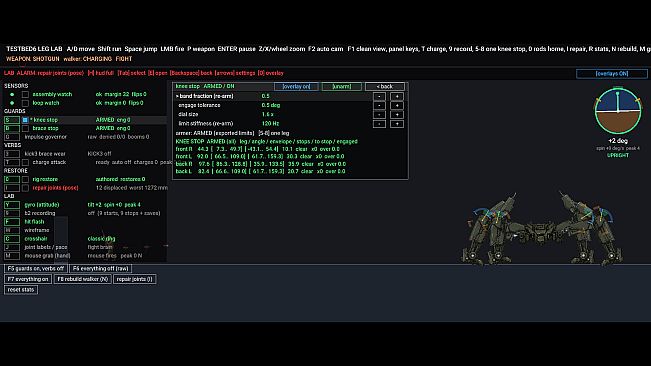Click the walker robot in the scene
The image size is (651, 366).
(542, 228)
